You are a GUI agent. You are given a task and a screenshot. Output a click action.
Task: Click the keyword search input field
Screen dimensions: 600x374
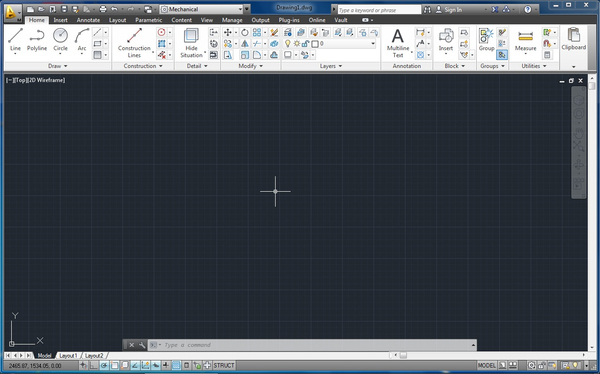379,10
